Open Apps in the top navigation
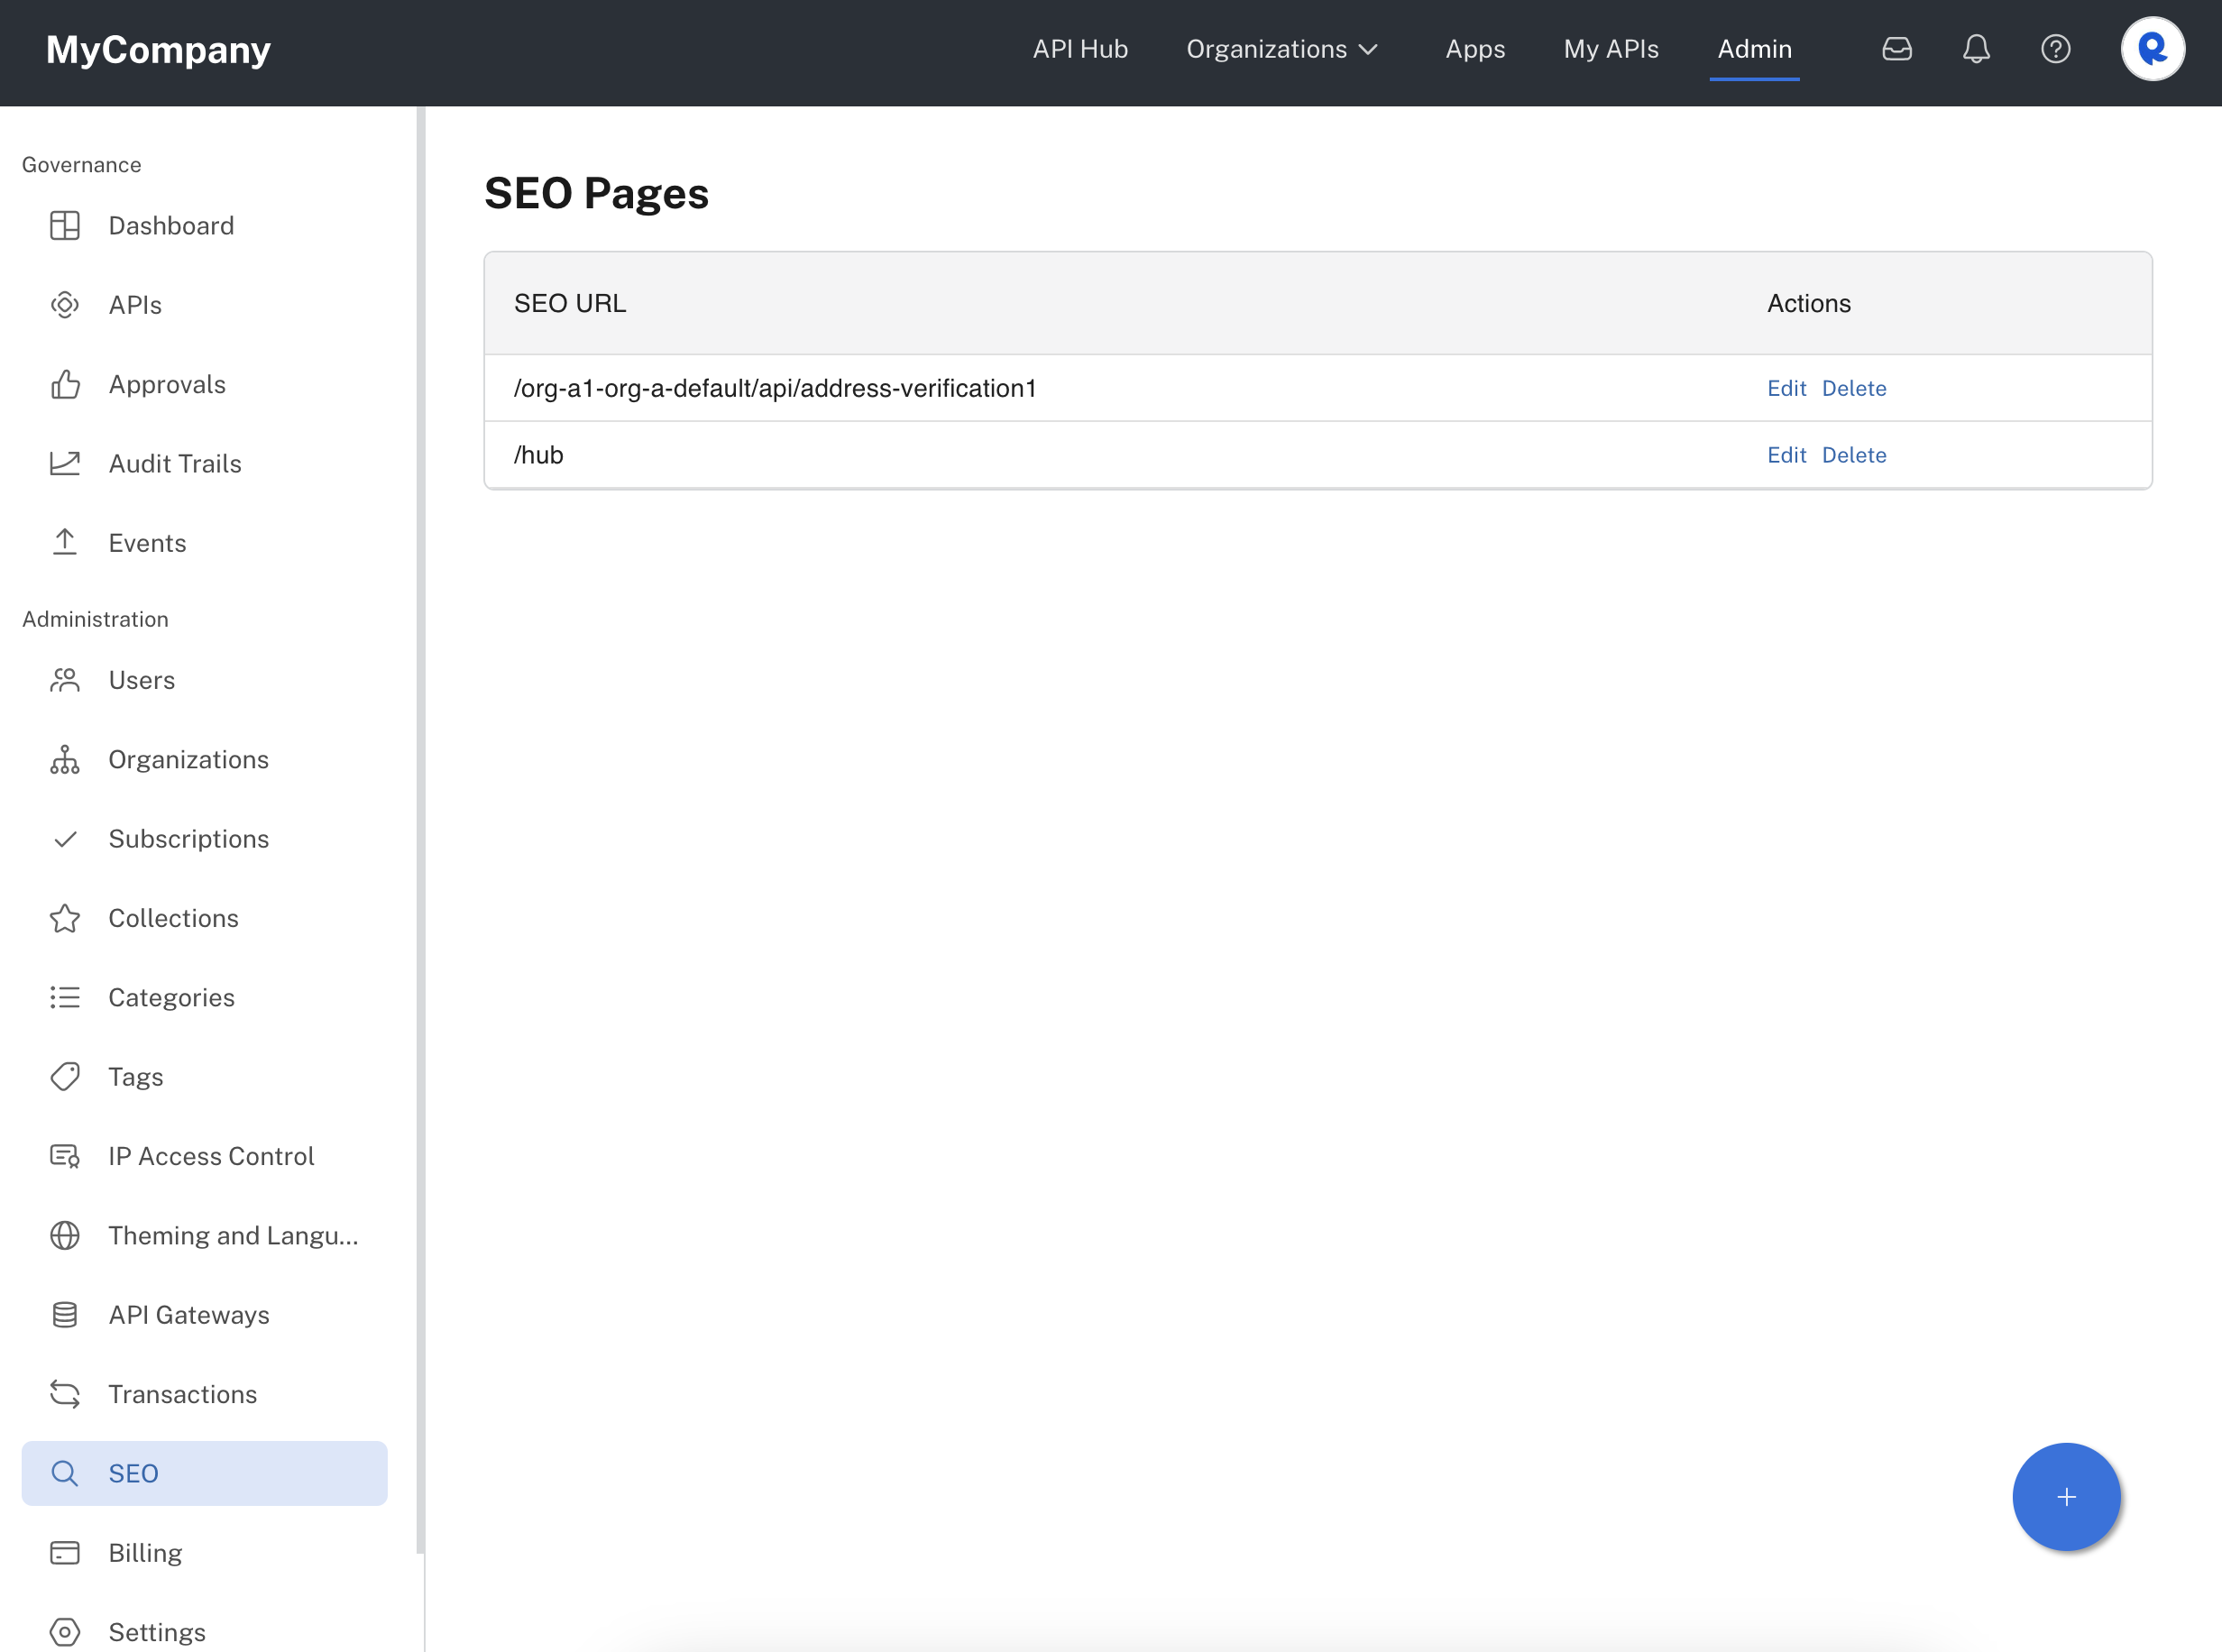Screen dimensions: 2222x1652 [1475, 49]
